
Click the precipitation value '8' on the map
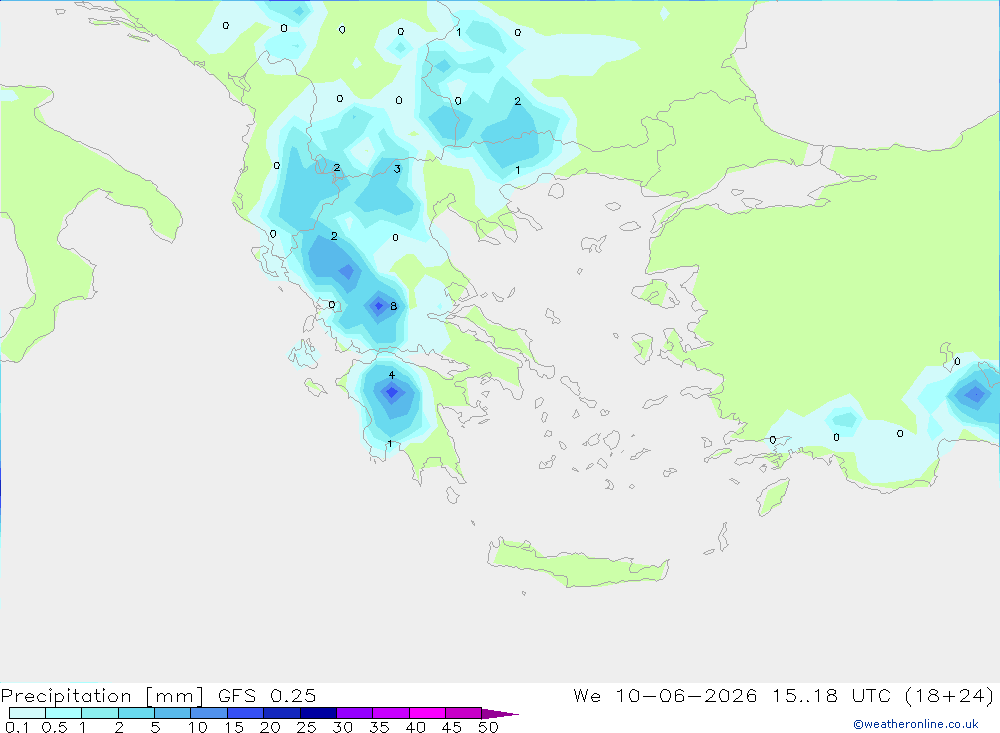(393, 306)
